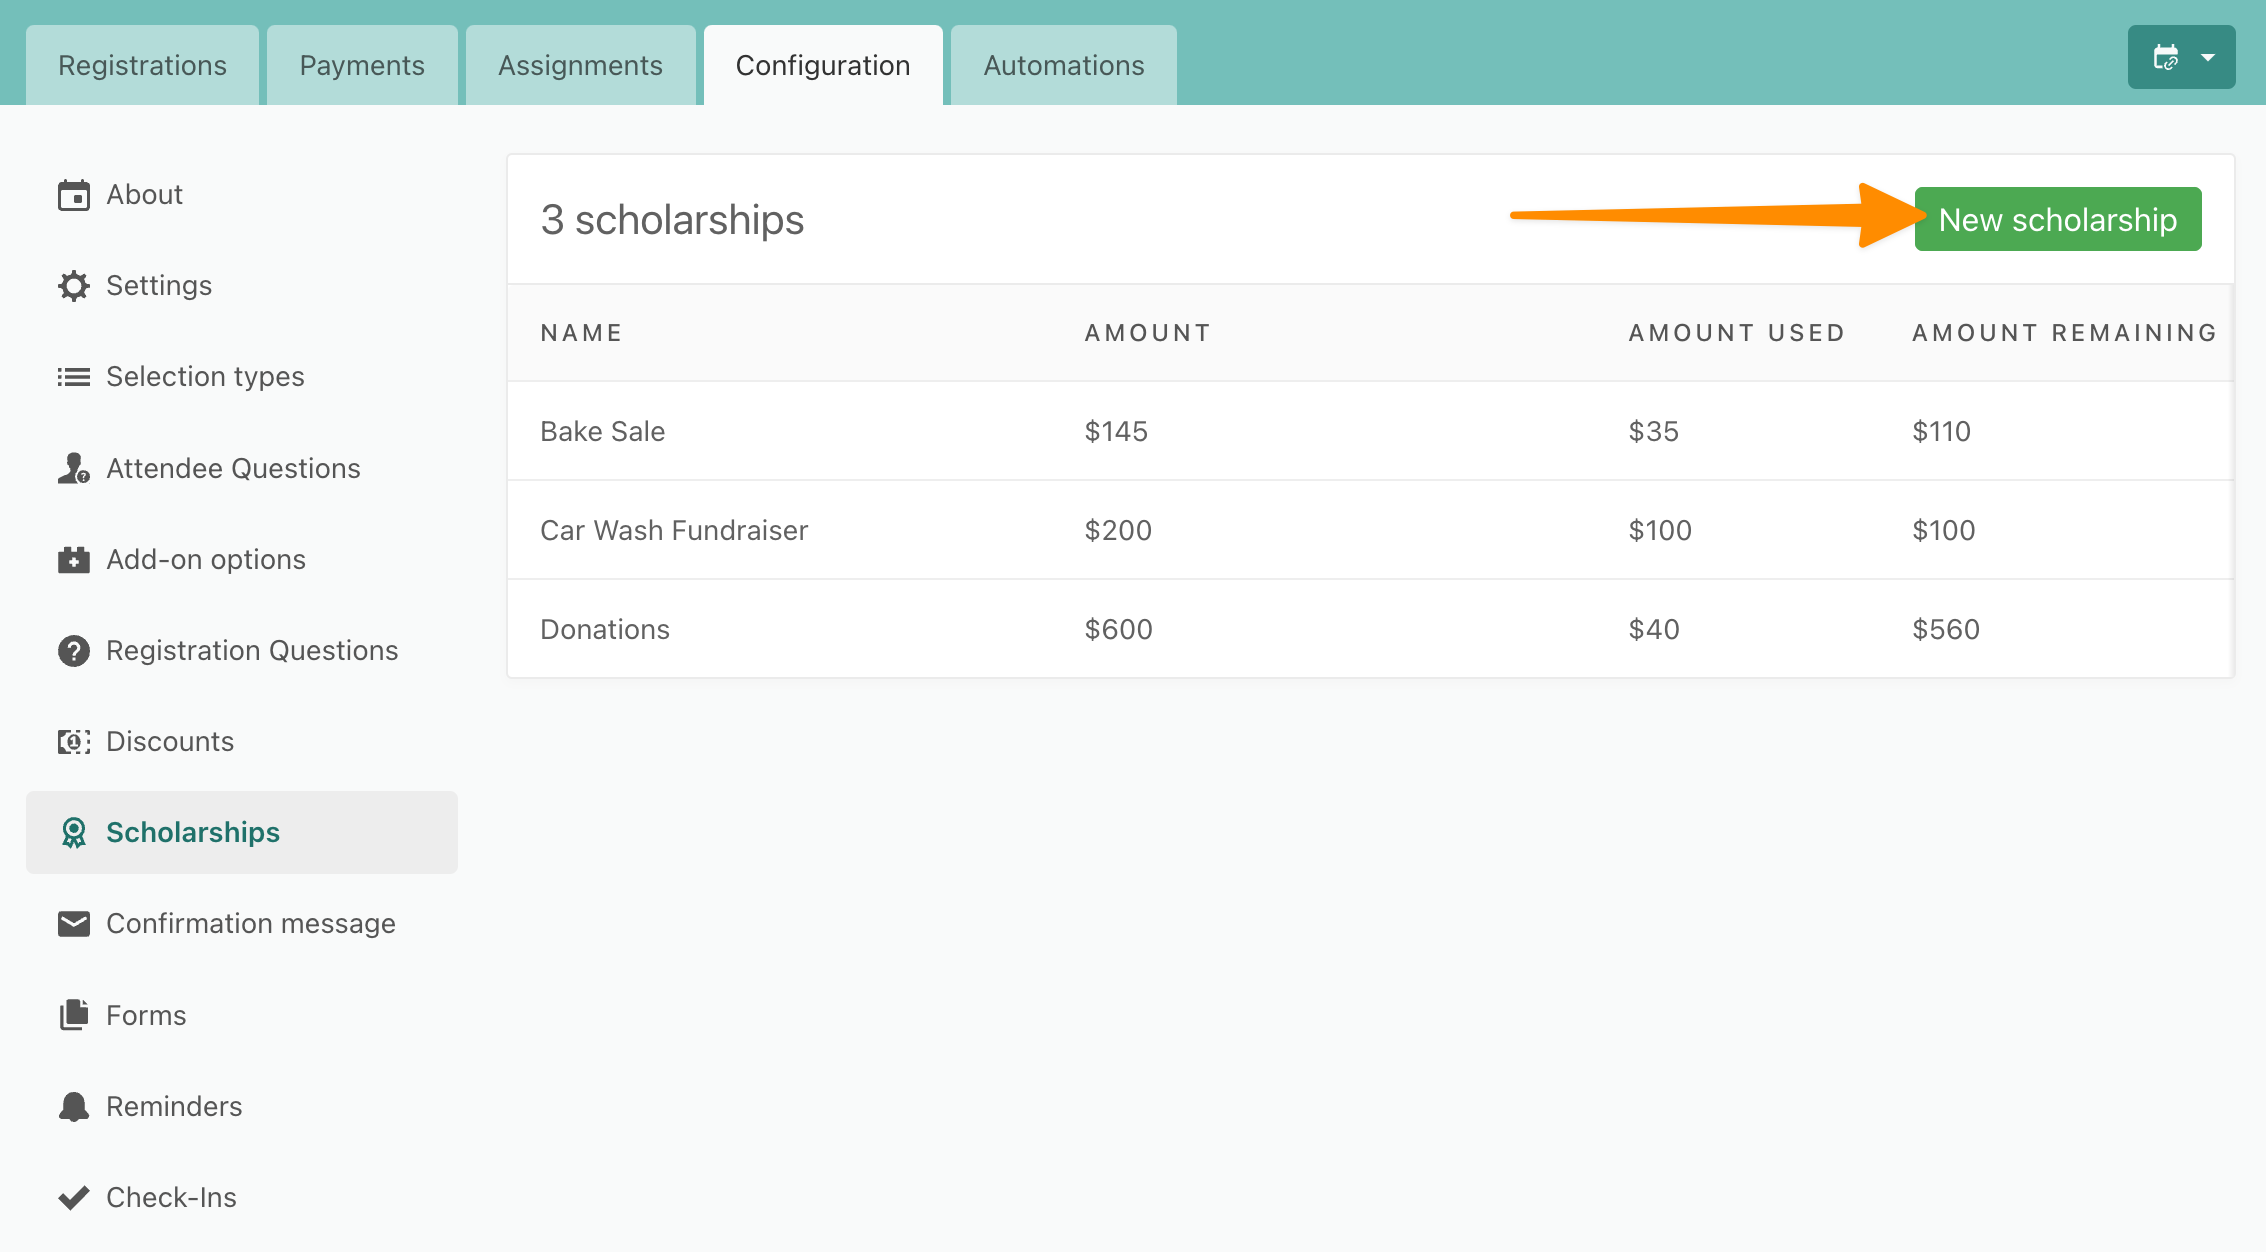The image size is (2266, 1252).
Task: Click the Settings gear icon
Action: 74,286
